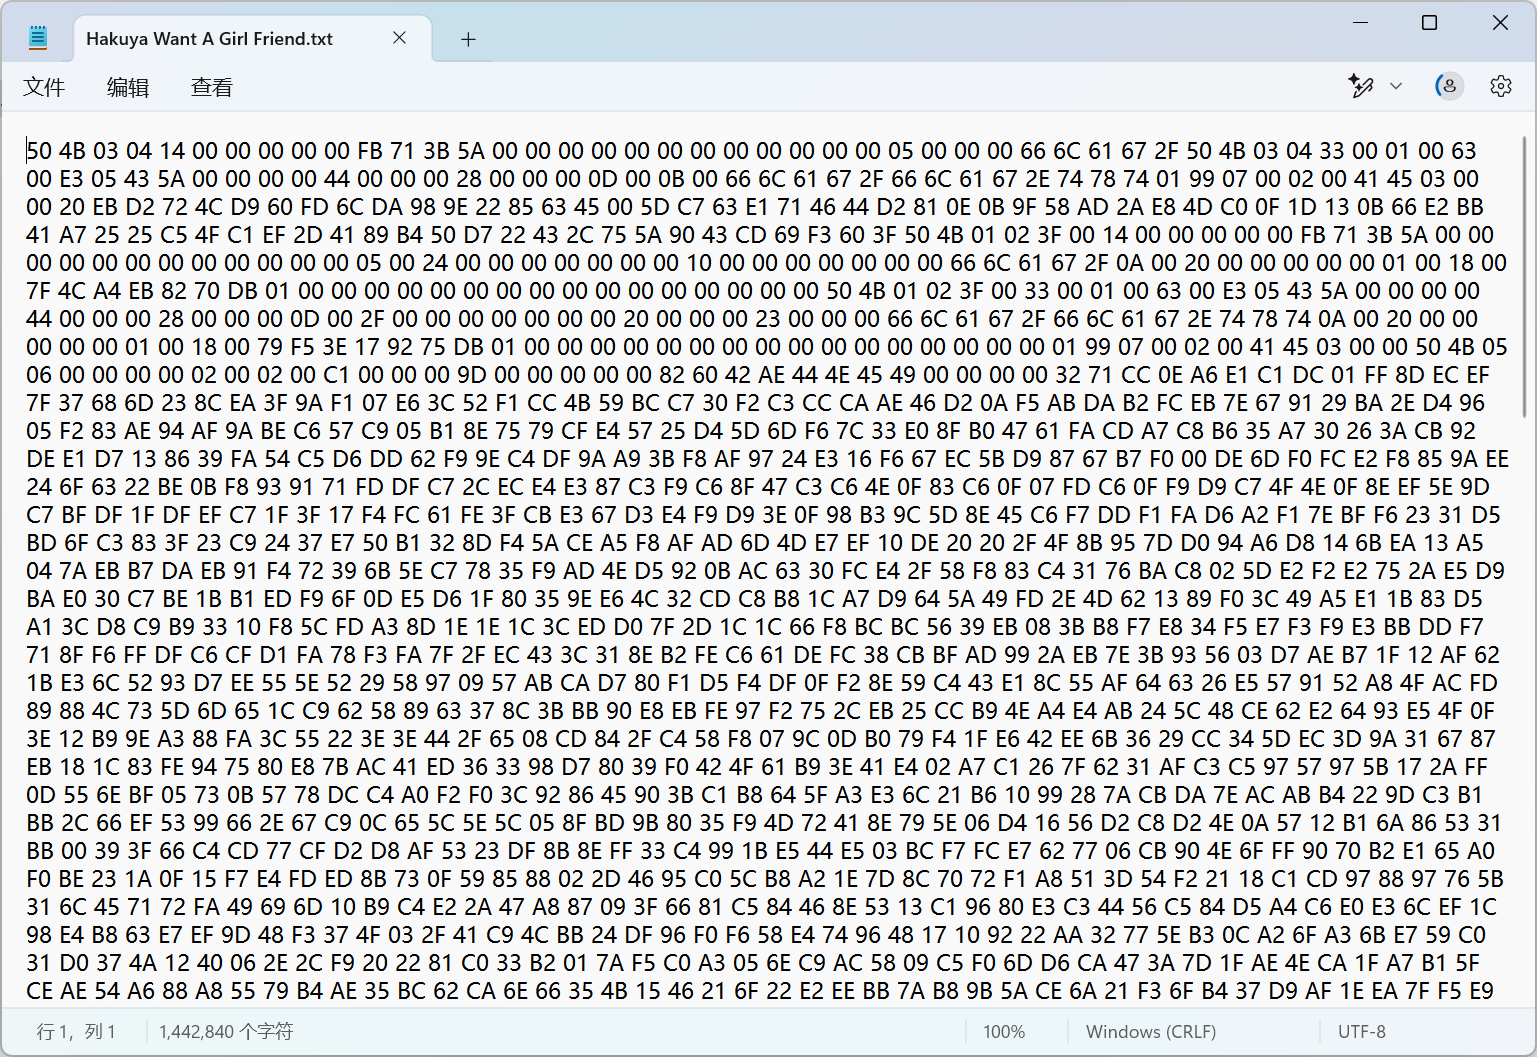Open the 查看 (View) menu

tap(212, 87)
